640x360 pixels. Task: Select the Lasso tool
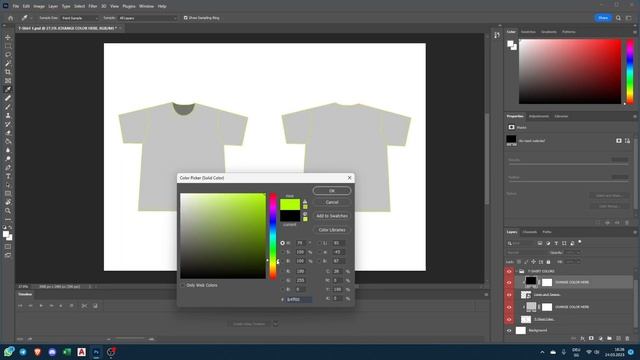8,55
